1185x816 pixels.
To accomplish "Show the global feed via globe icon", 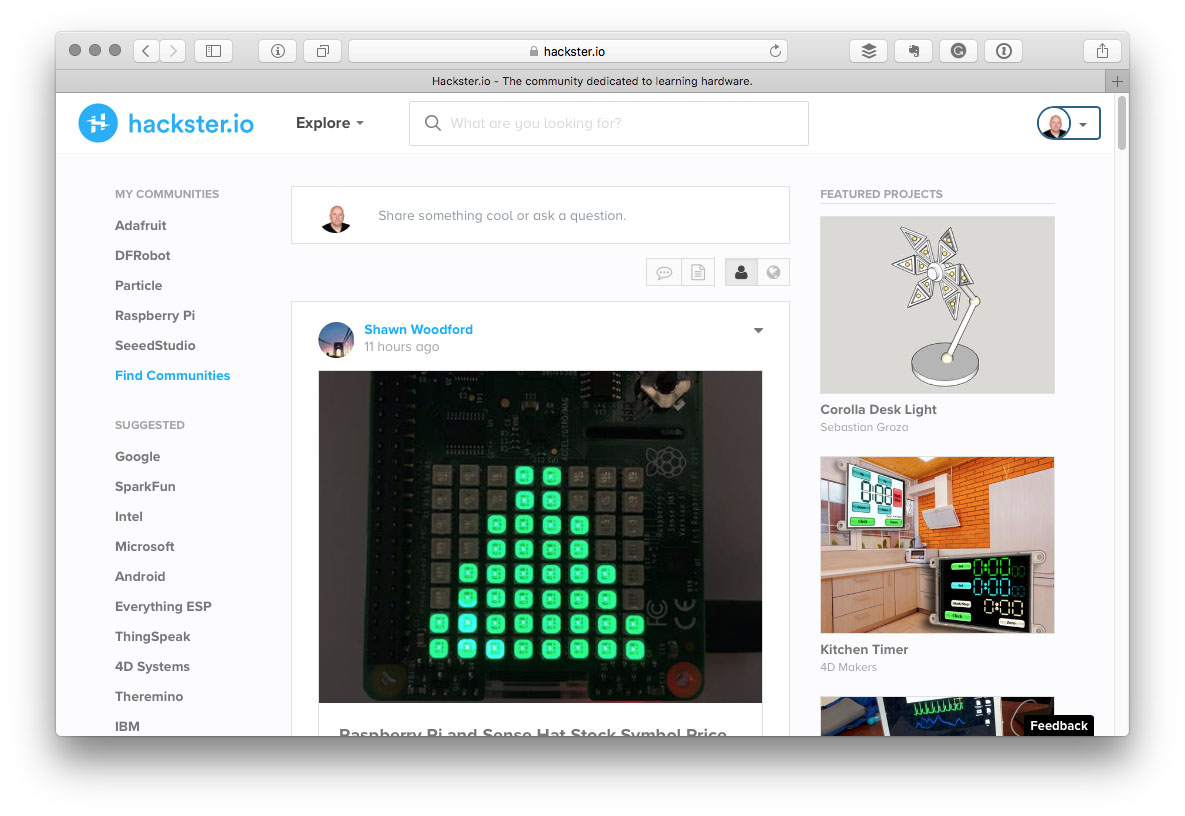I will click(773, 273).
